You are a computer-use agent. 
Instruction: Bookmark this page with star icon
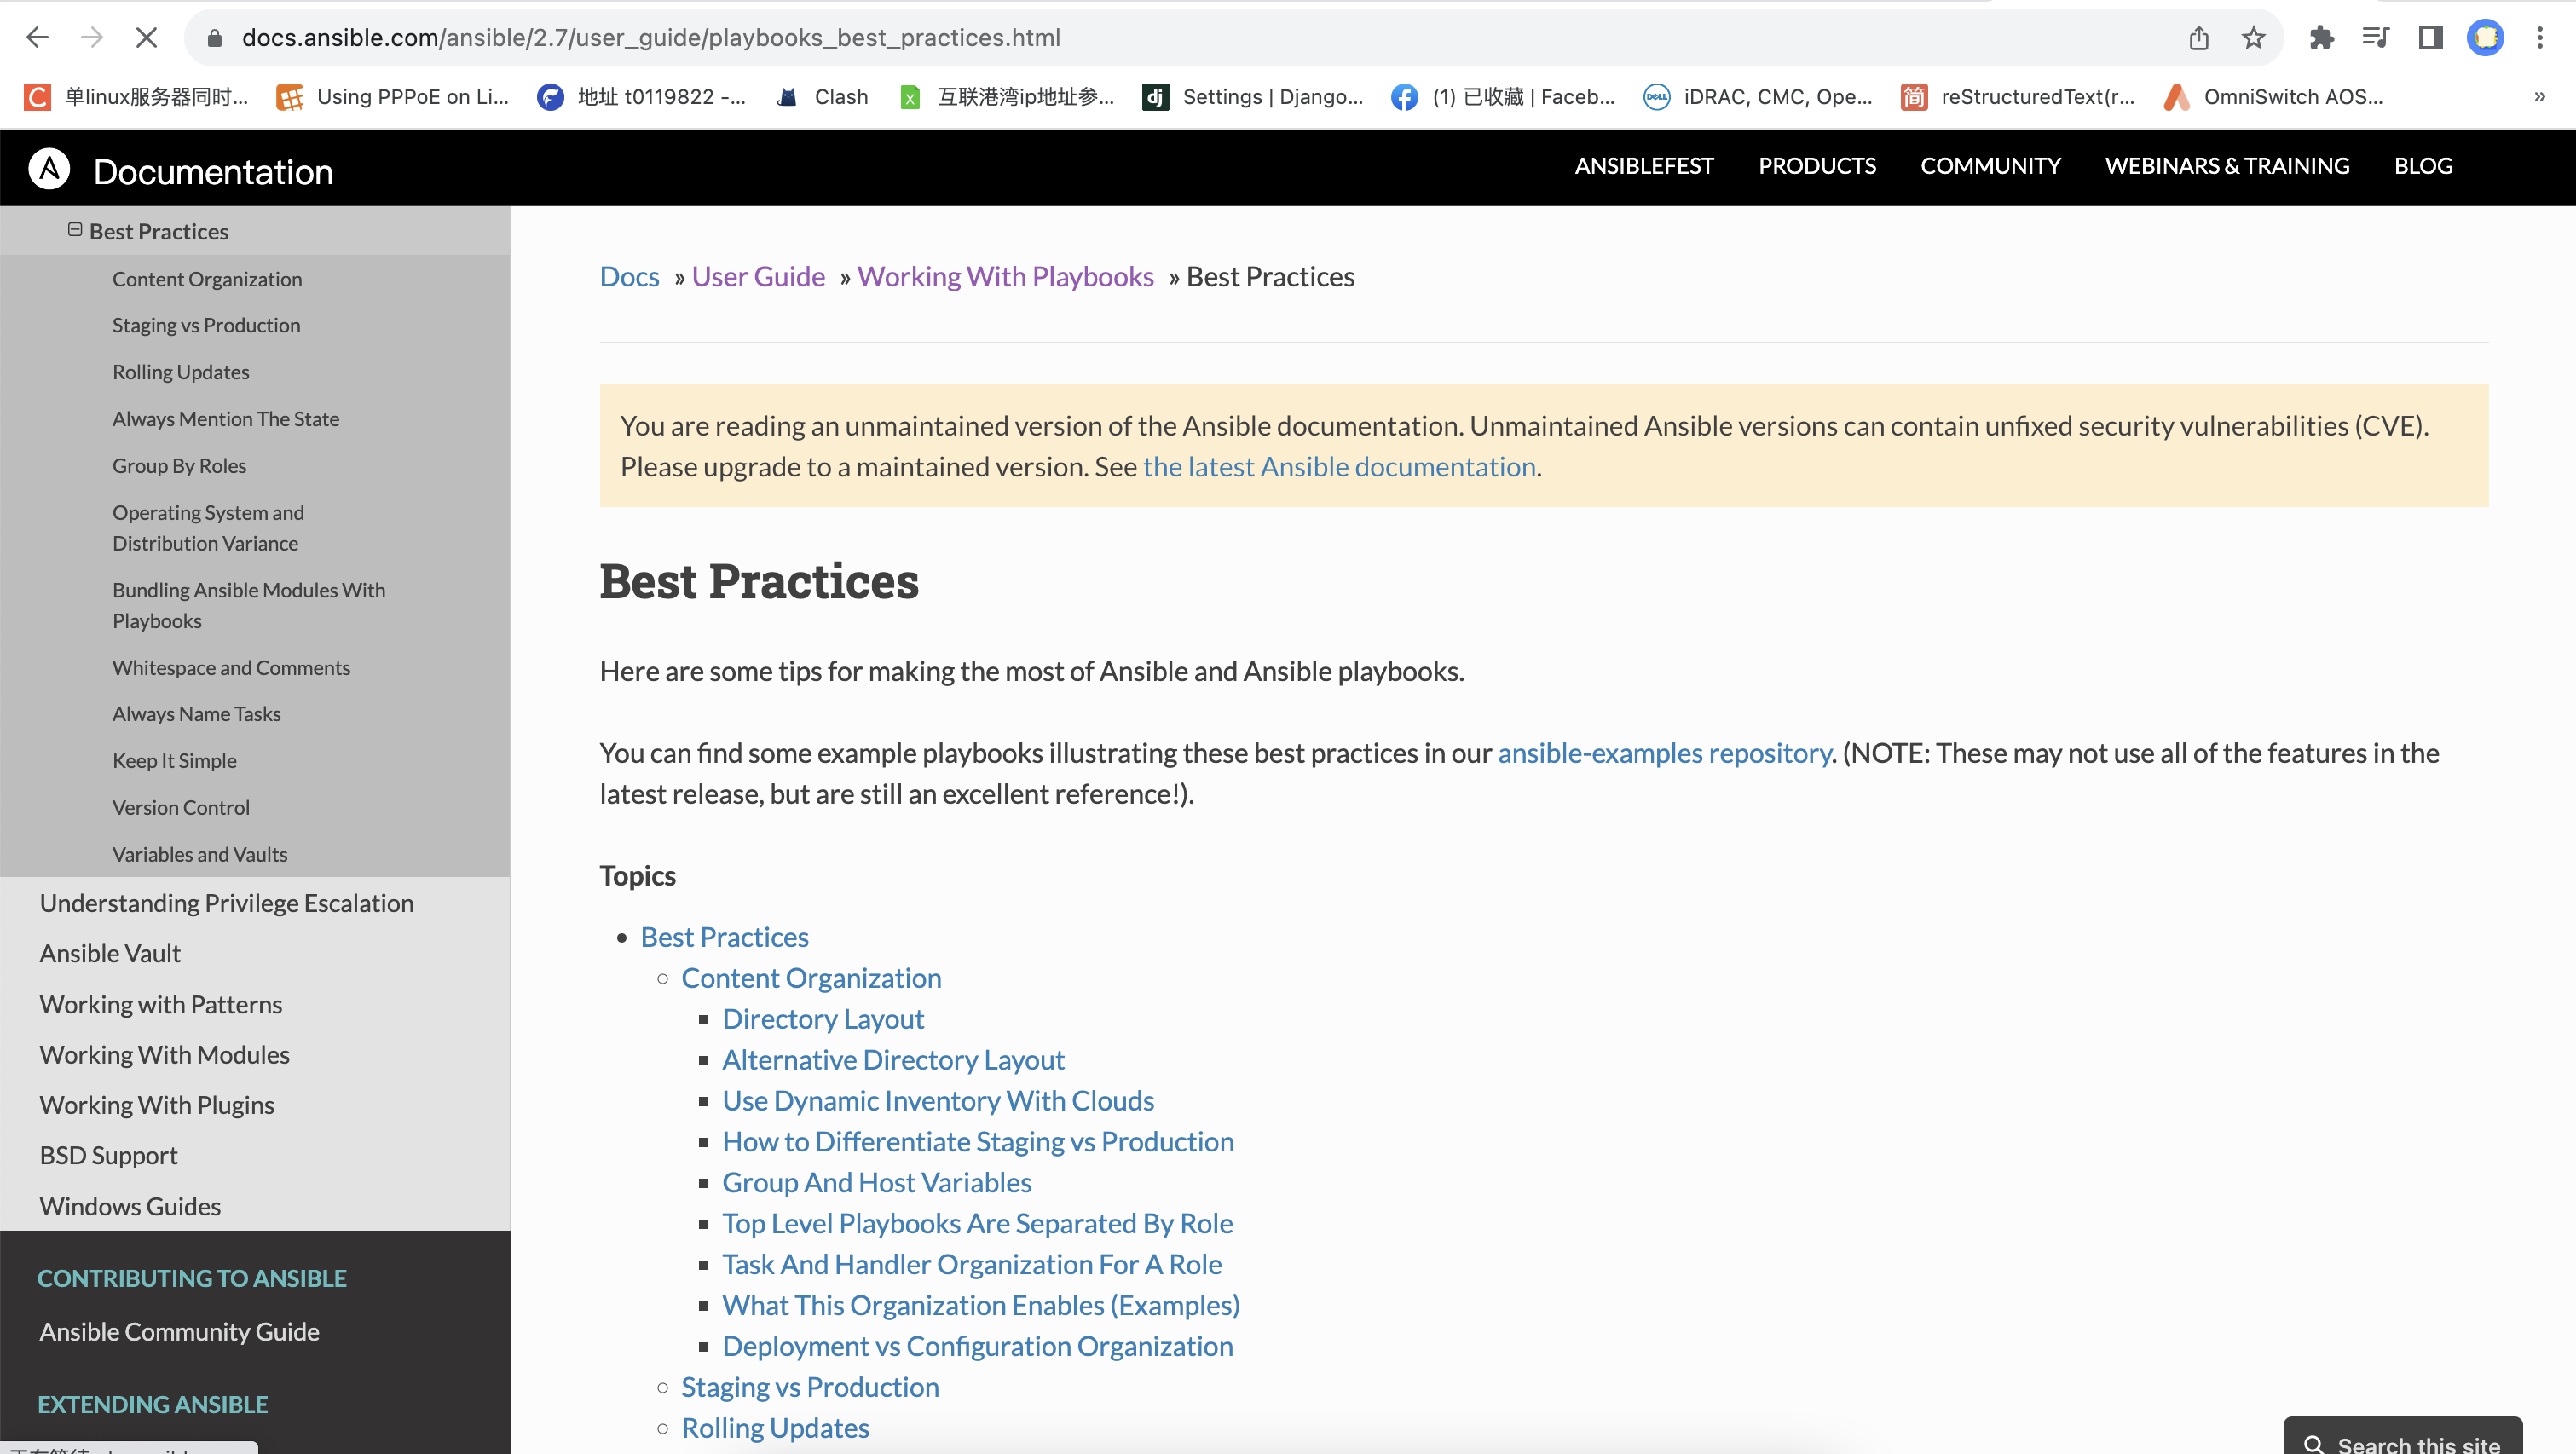coord(2252,38)
